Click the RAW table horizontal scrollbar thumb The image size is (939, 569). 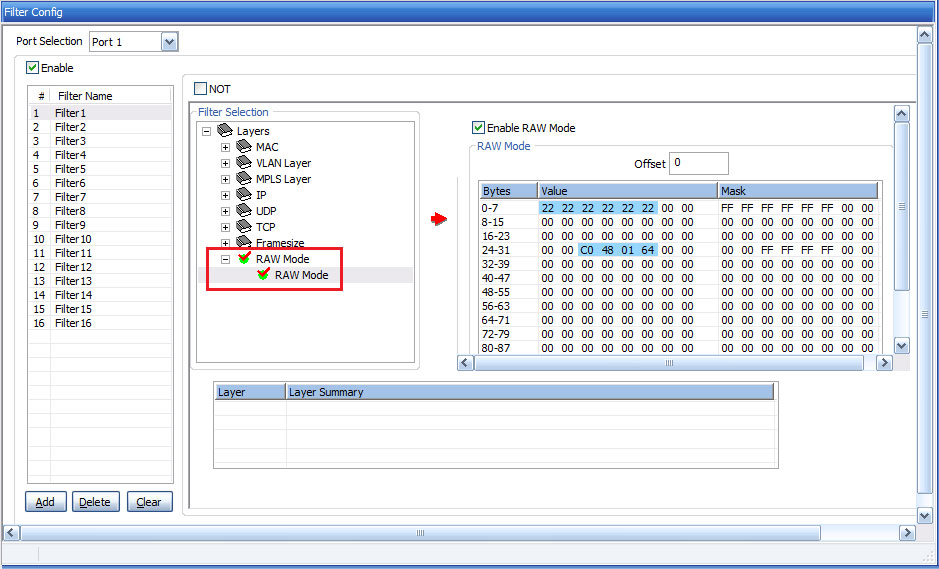coord(669,362)
